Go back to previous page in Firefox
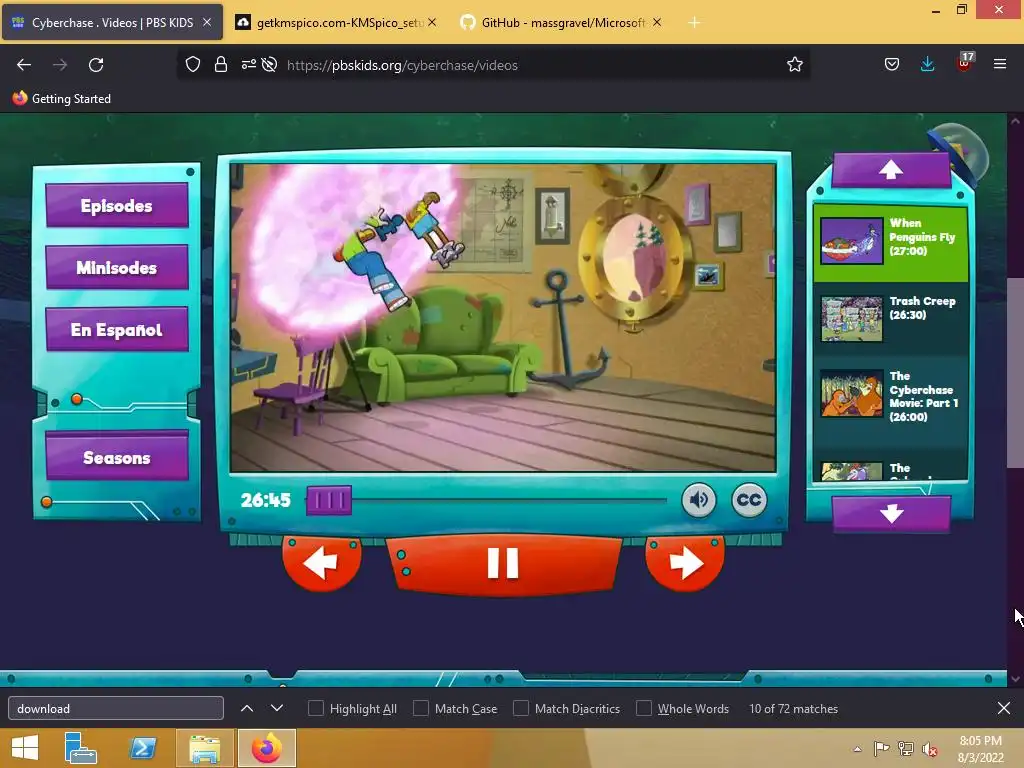Screen dimensions: 1024x768 24,65
